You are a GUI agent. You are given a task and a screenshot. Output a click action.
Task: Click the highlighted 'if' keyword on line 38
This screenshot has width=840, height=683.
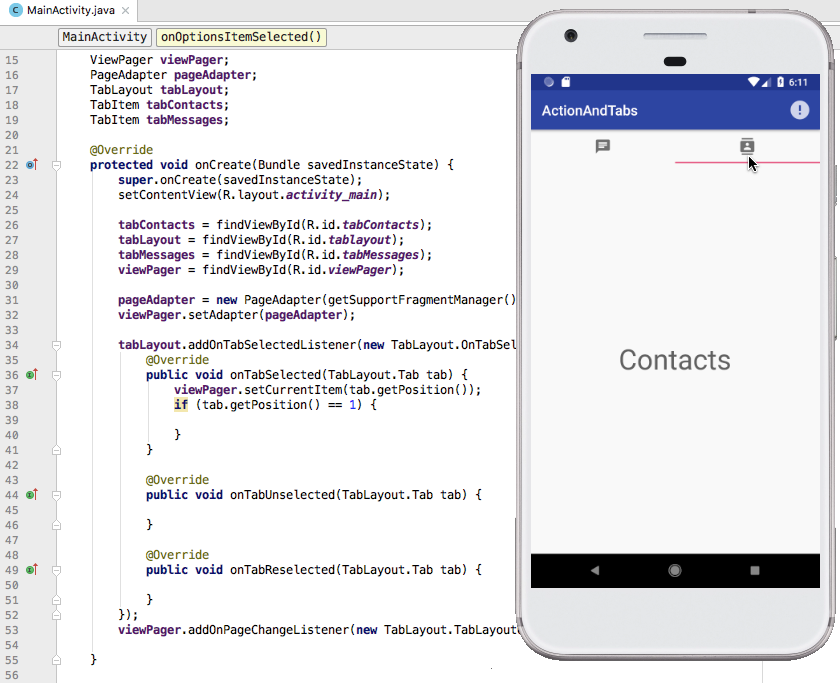(x=181, y=404)
